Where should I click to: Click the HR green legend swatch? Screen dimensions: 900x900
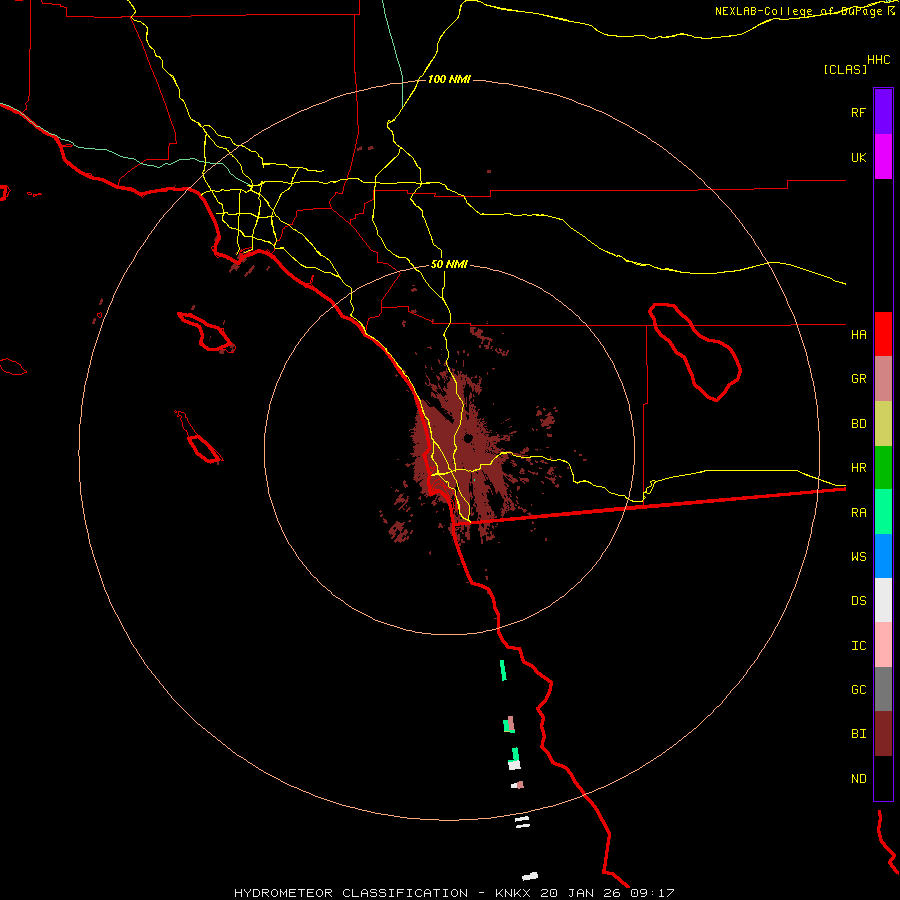tap(883, 468)
